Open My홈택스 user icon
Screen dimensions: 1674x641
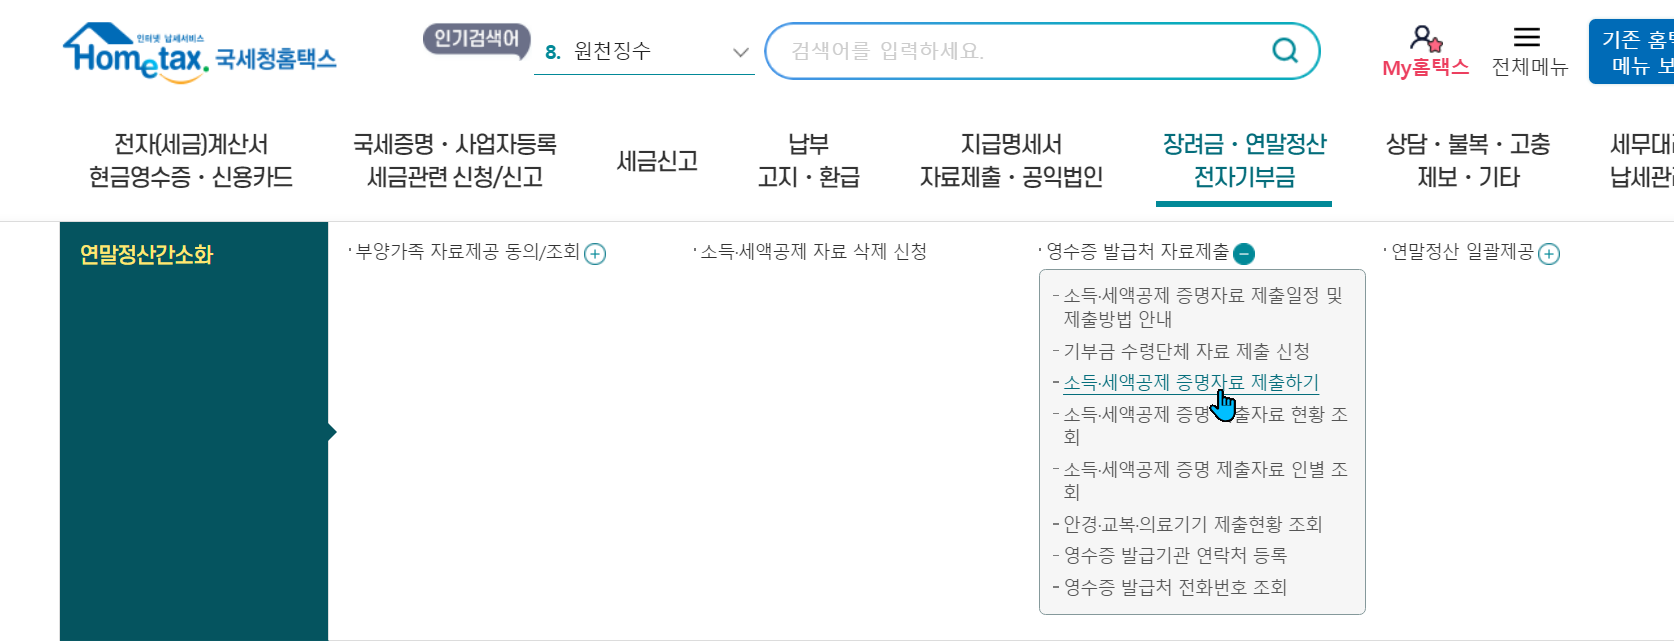pos(1426,40)
